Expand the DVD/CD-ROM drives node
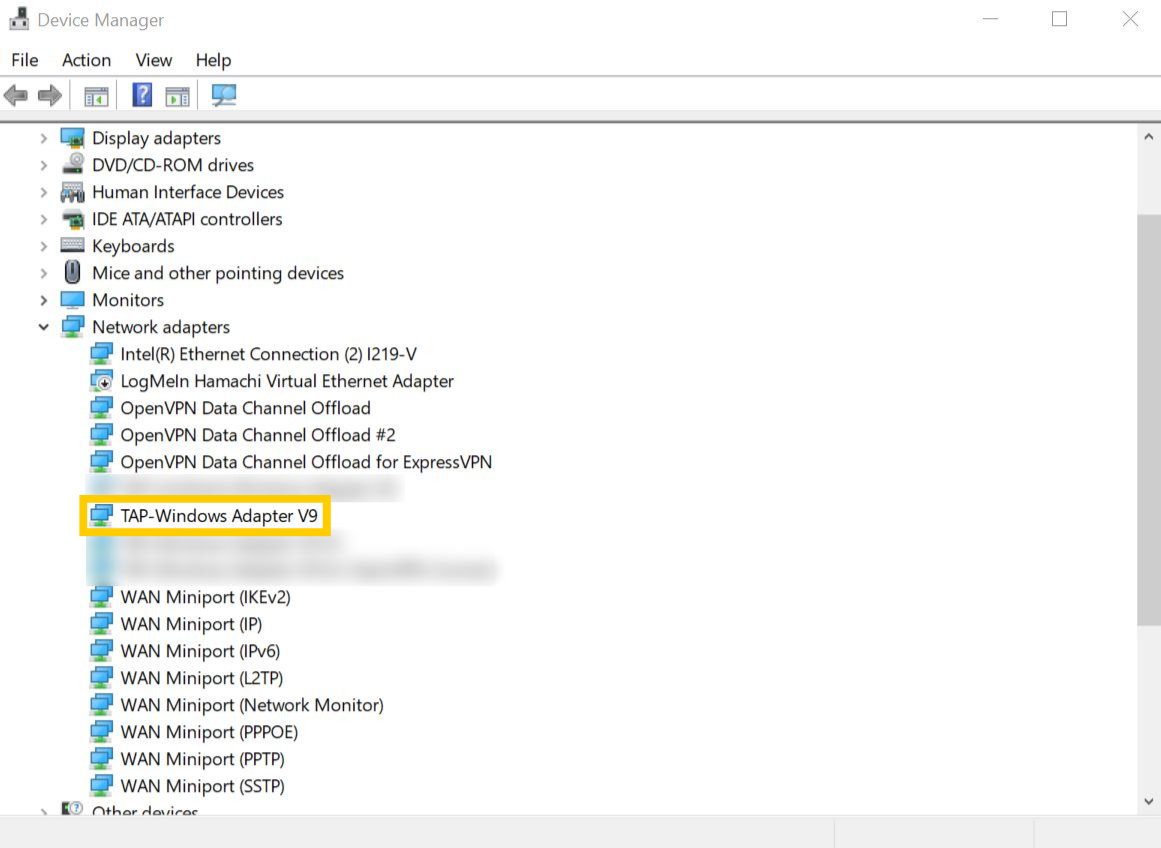 (x=44, y=165)
